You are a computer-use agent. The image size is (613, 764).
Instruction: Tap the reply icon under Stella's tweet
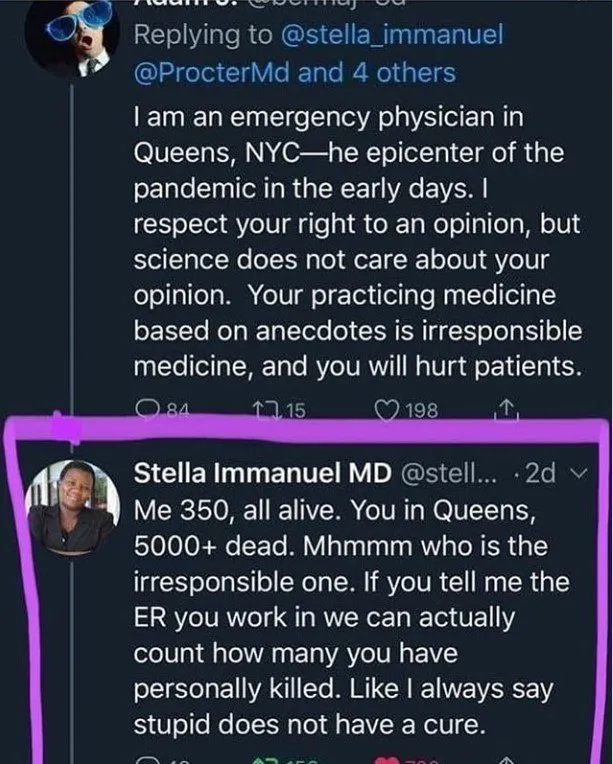point(146,760)
